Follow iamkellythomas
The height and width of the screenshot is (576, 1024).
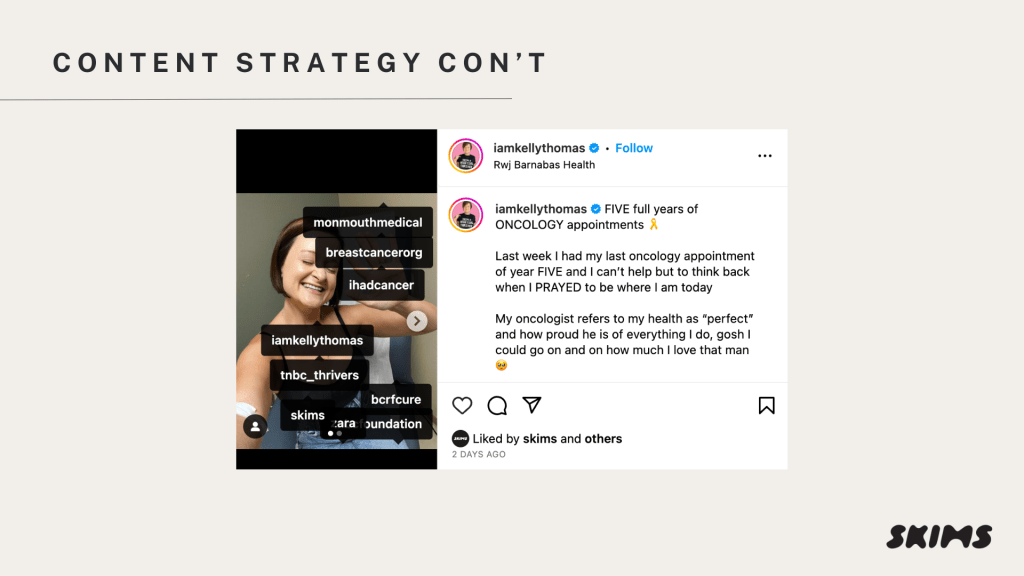pyautogui.click(x=633, y=148)
